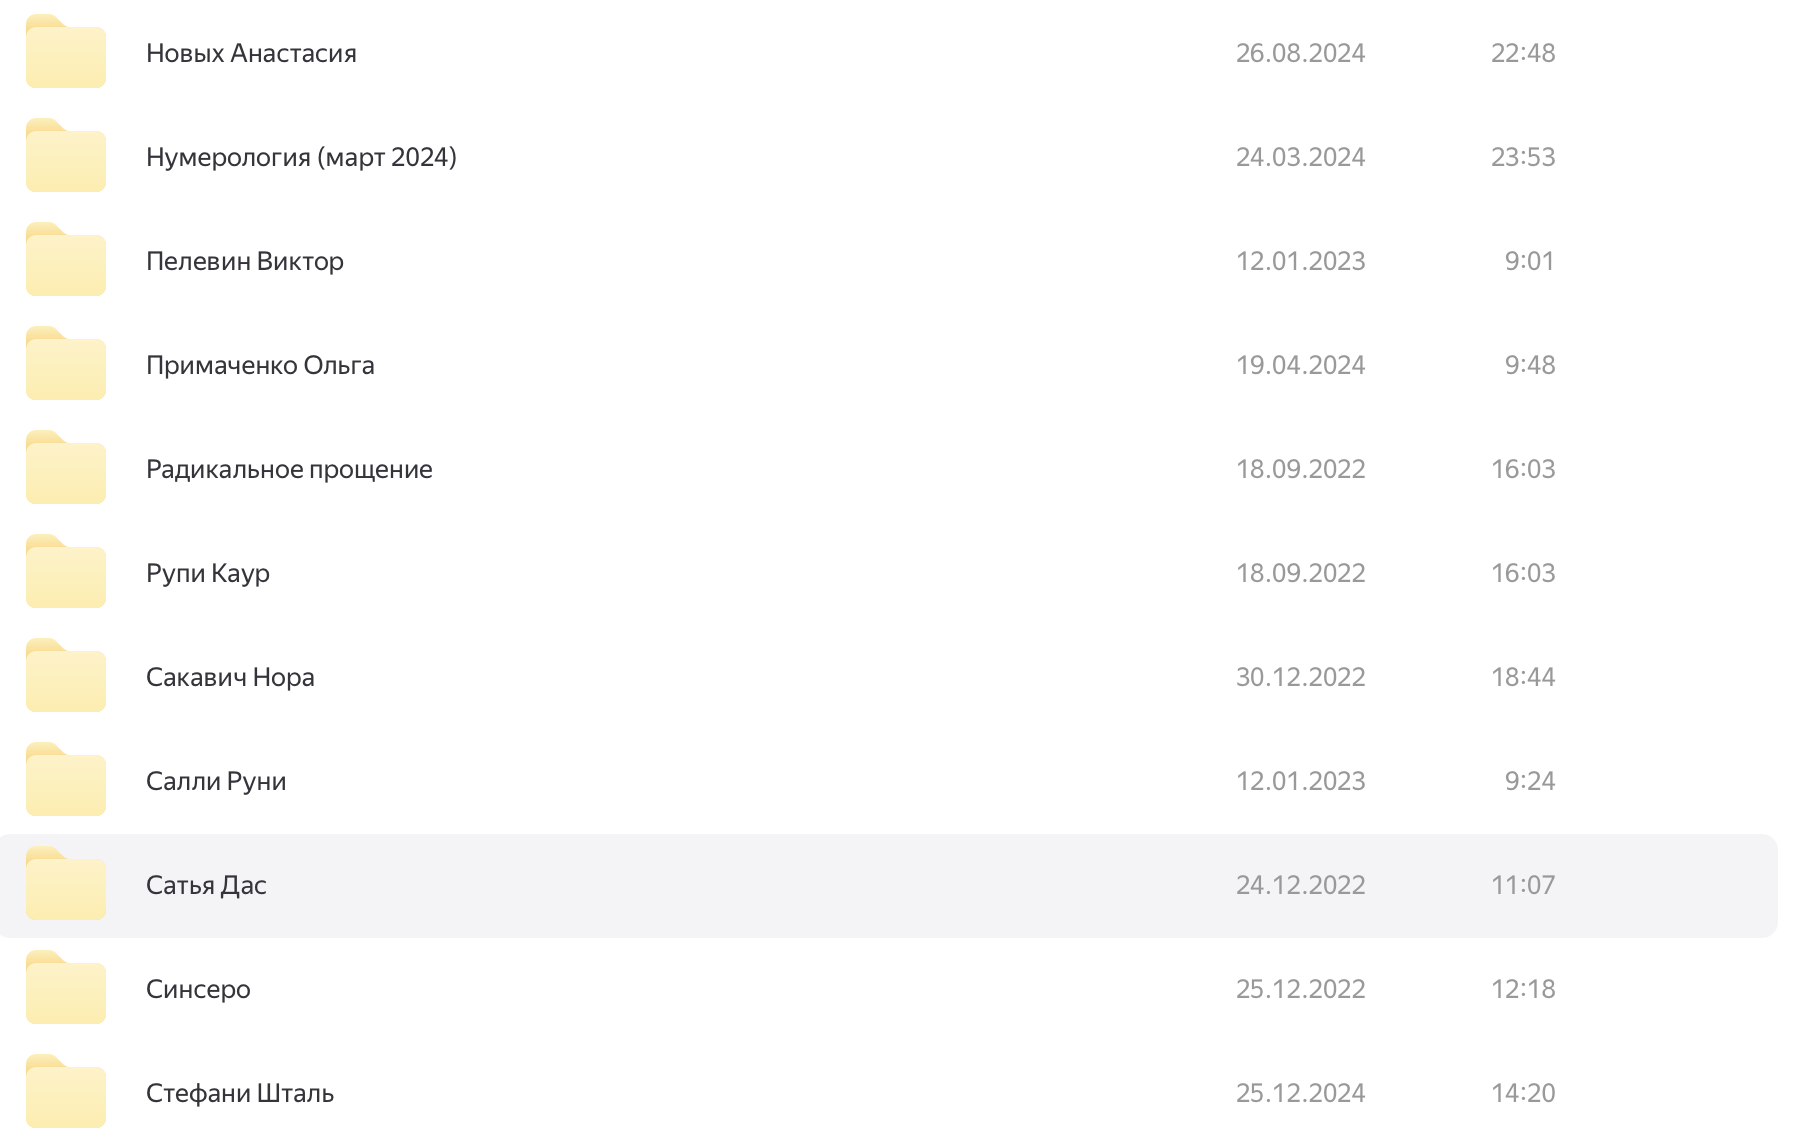1796x1146 pixels.
Task: Click the 18:44 time for Сакавич Нора
Action: pyautogui.click(x=1523, y=677)
